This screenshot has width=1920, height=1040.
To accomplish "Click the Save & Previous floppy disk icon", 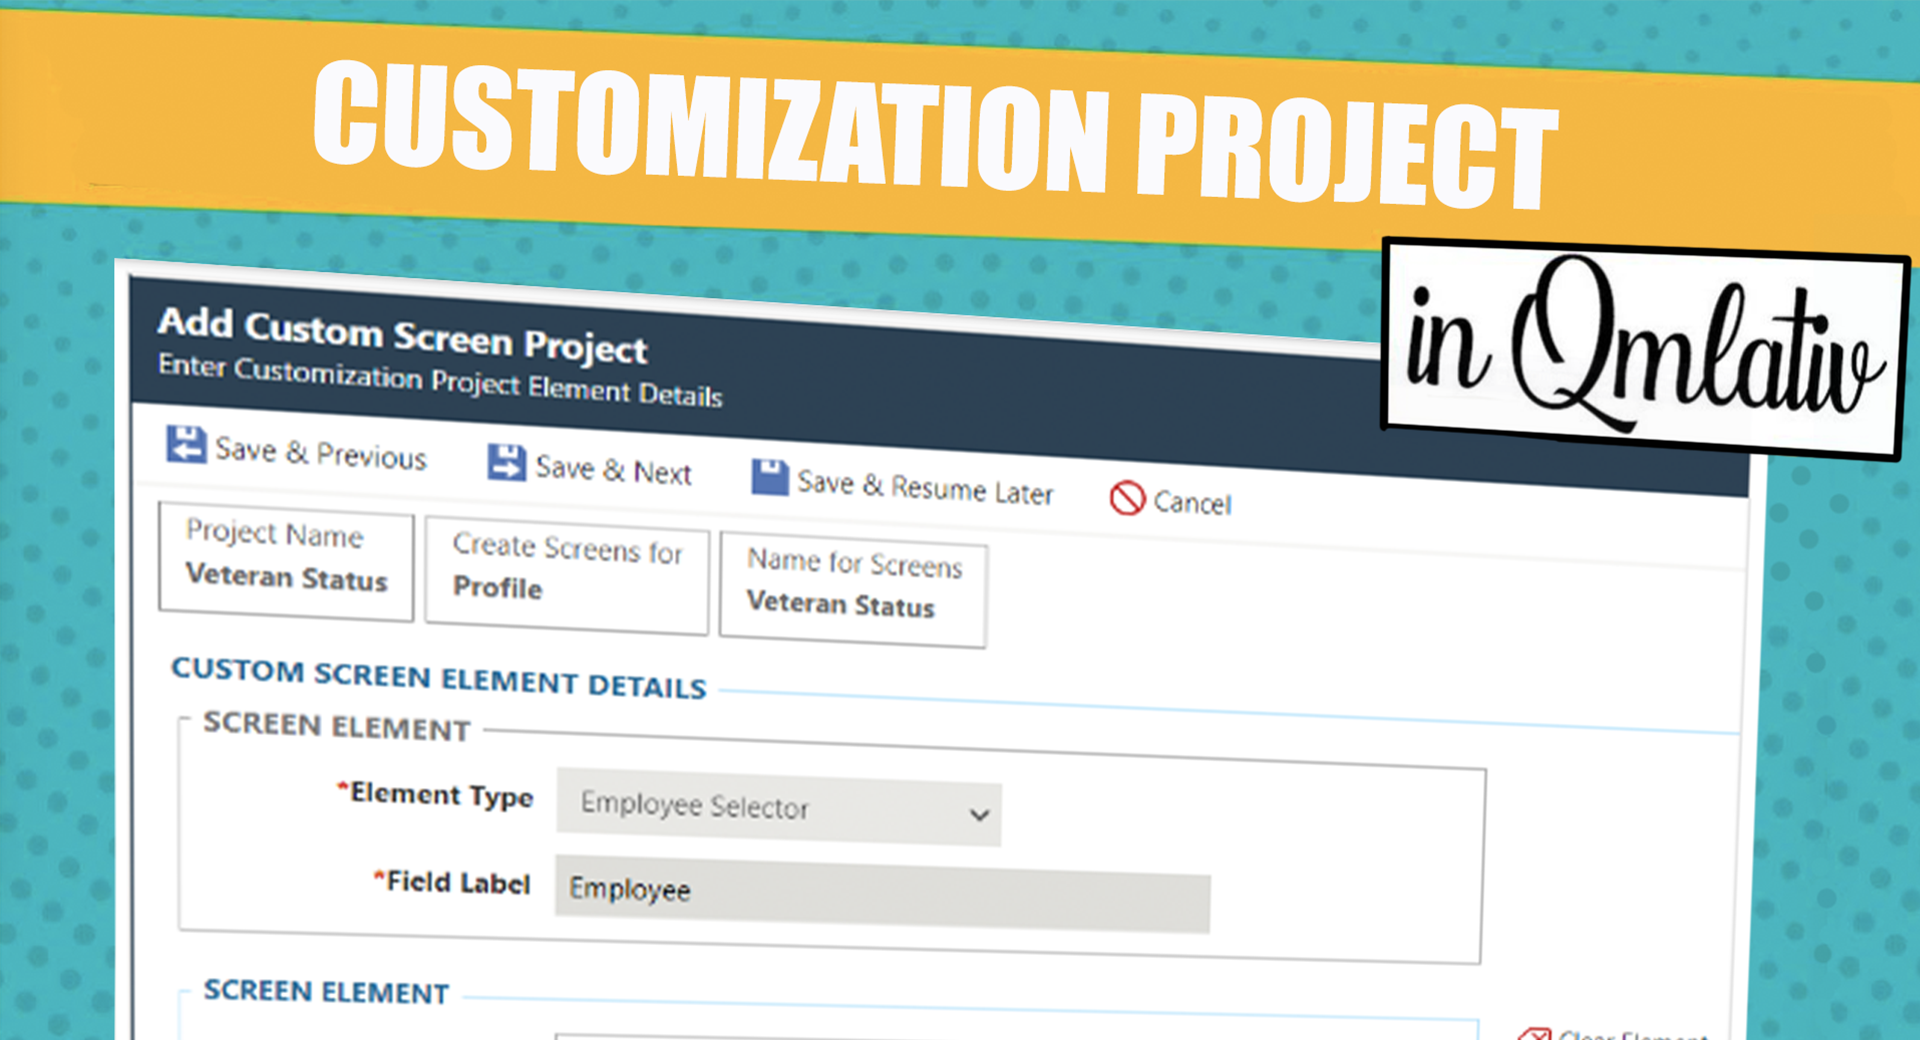I will (x=186, y=445).
